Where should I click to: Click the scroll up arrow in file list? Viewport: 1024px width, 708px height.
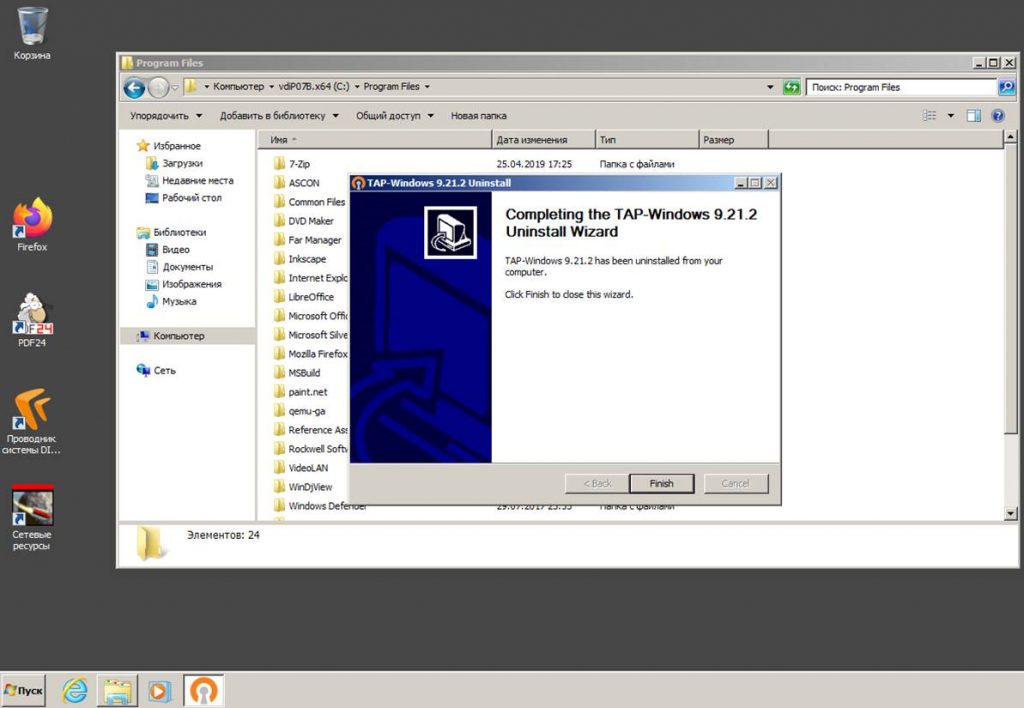click(1011, 137)
